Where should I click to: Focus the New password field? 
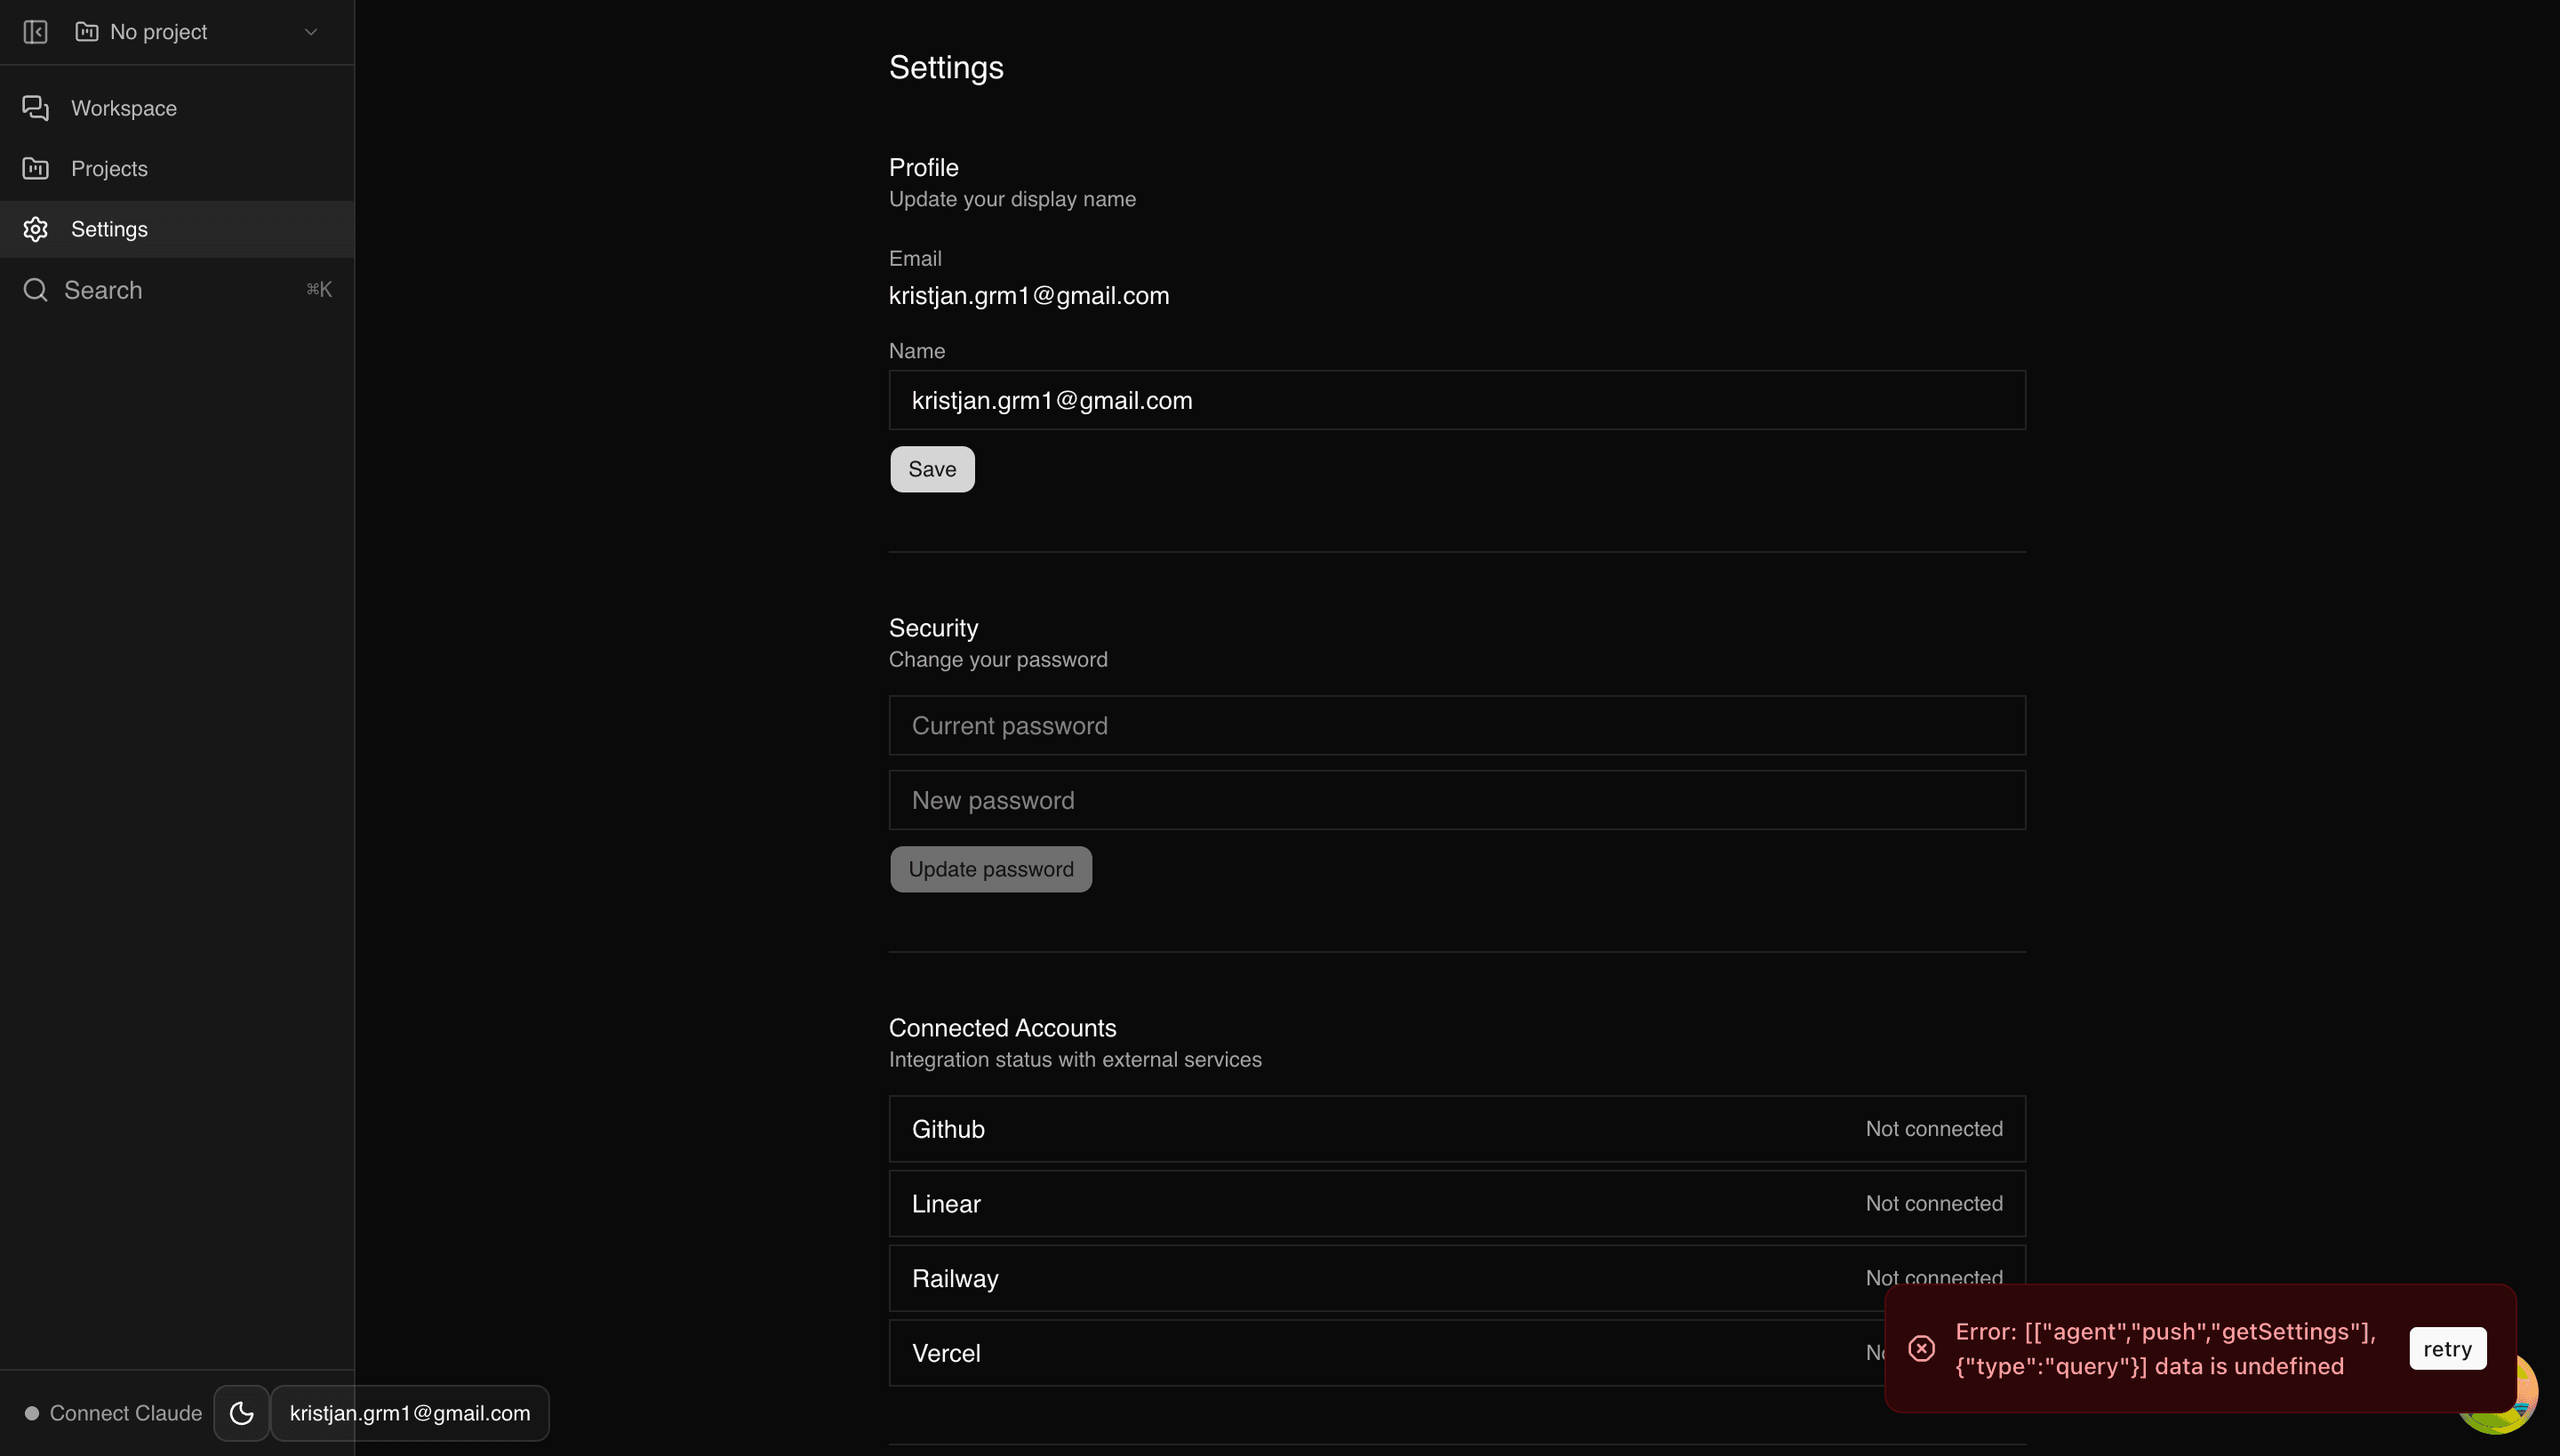1457,800
